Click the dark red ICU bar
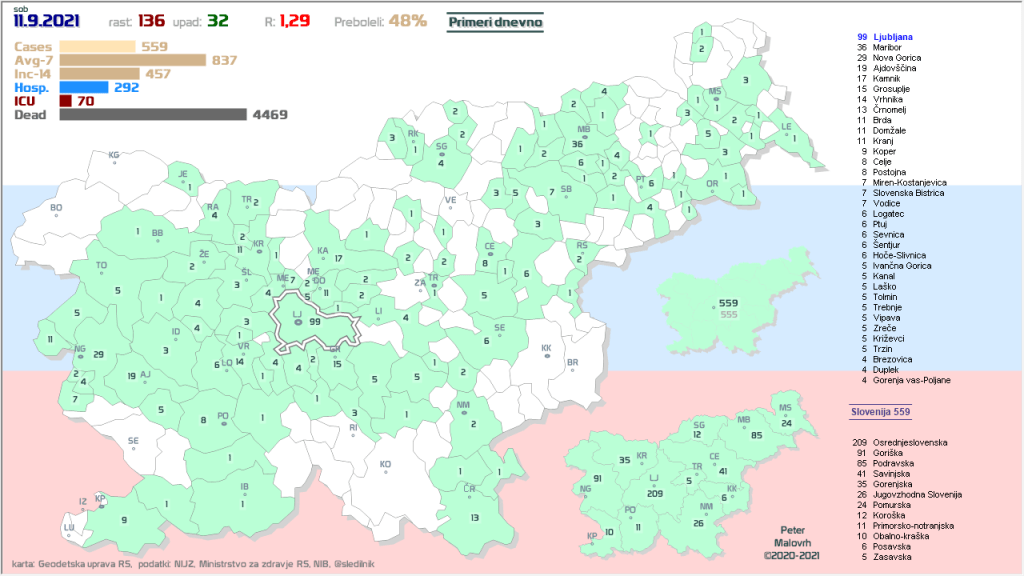The height and width of the screenshot is (576, 1024). [x=65, y=101]
